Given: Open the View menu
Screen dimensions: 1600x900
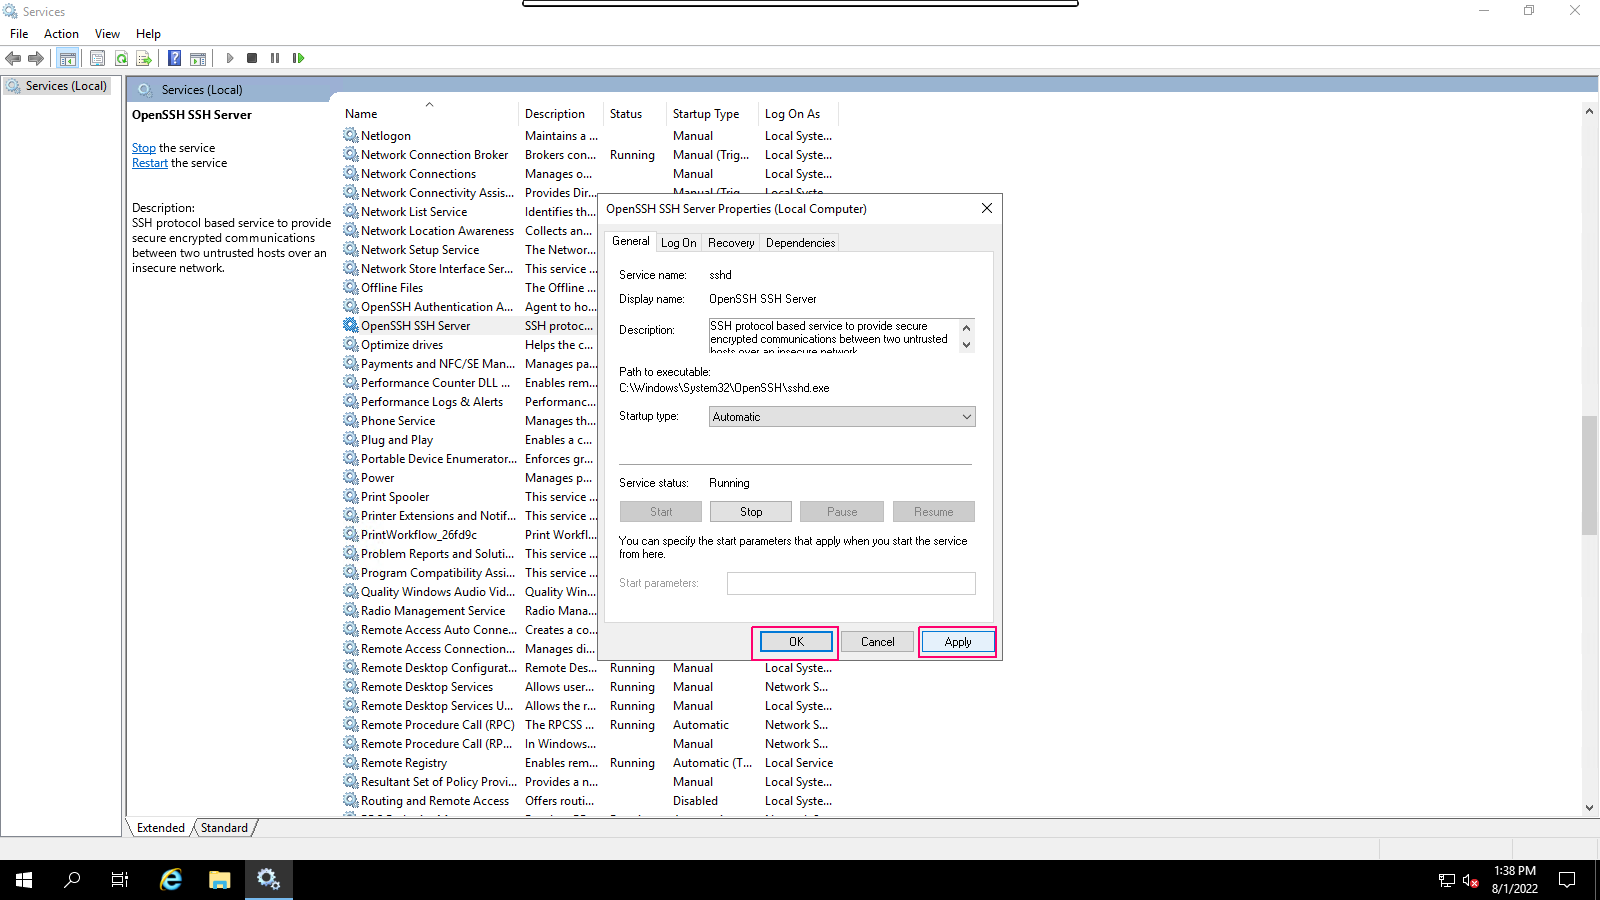Looking at the screenshot, I should (107, 34).
